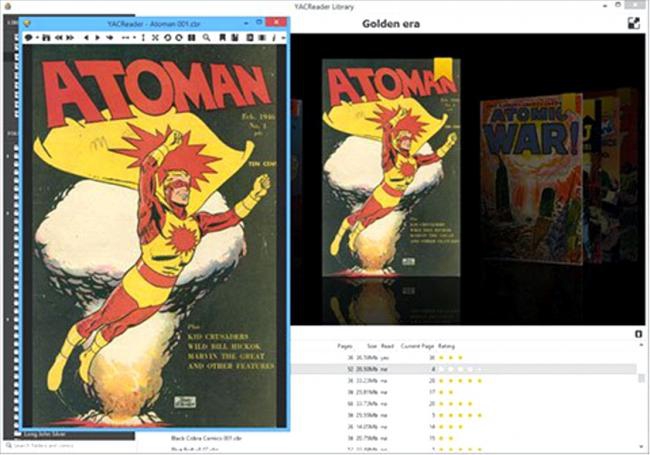The image size is (650, 455).
Task: Click the Long John Silver folder item
Action: tap(44, 435)
